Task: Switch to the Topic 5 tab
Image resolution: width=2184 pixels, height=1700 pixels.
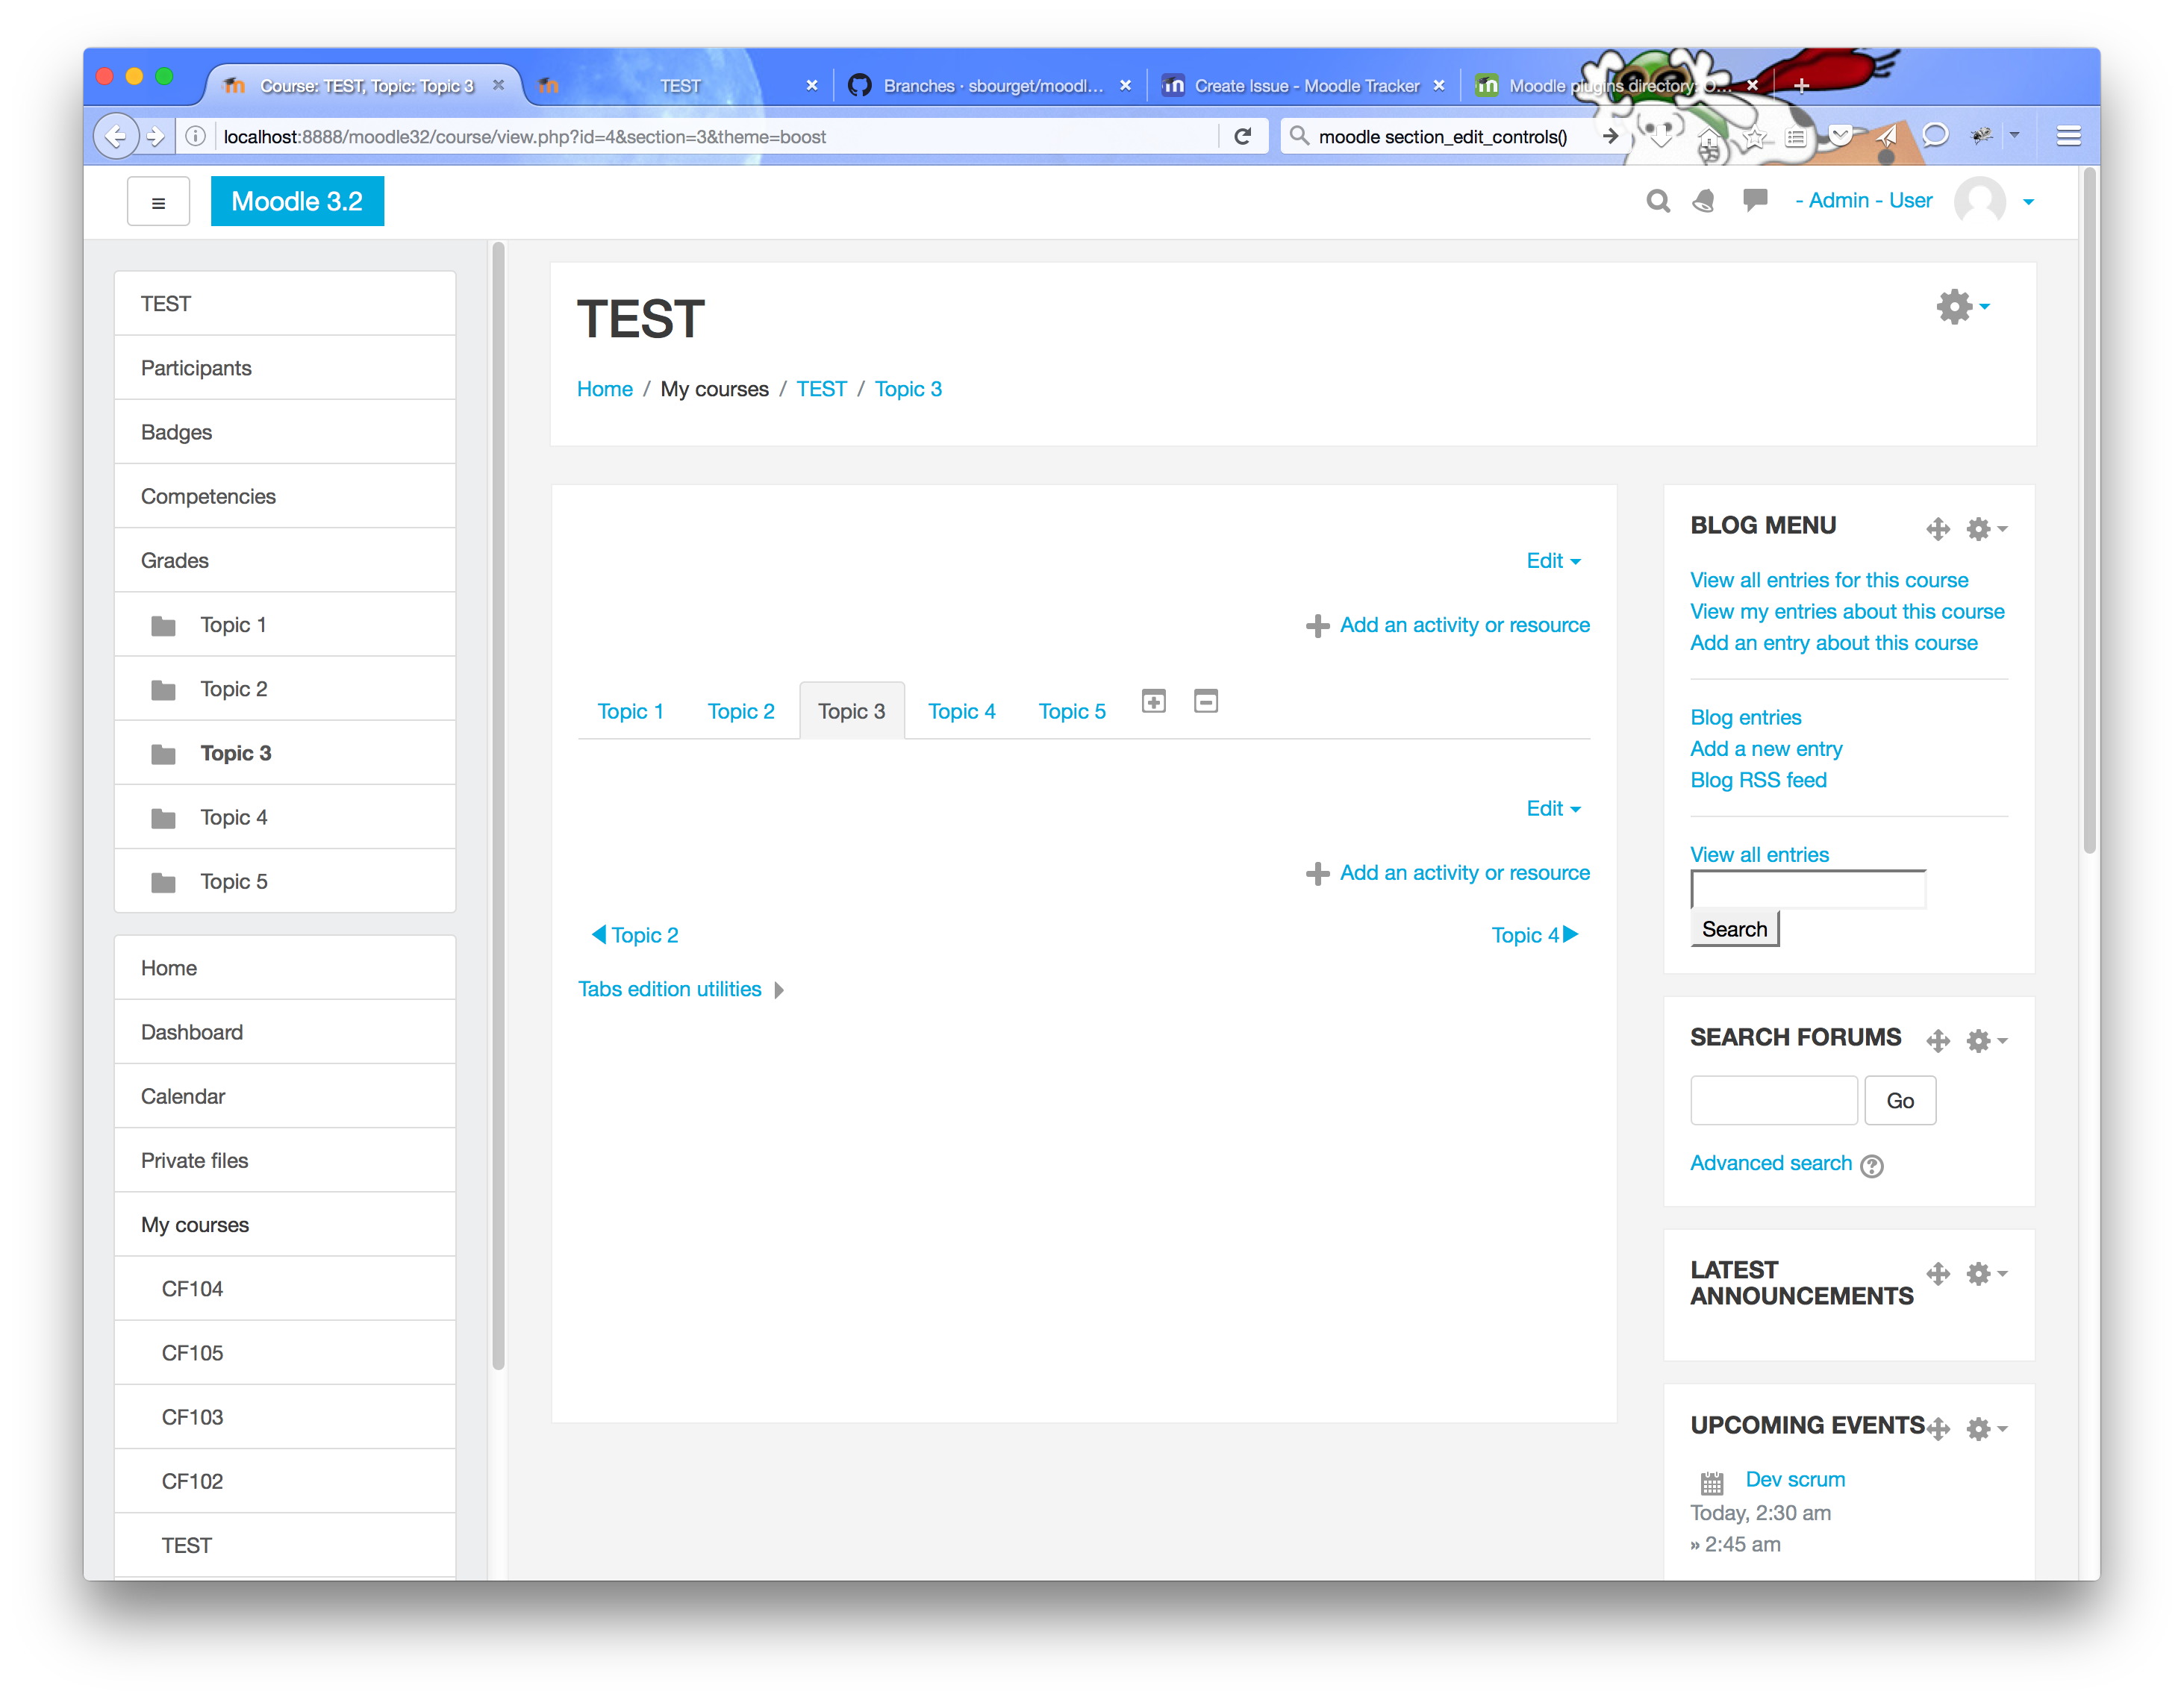Action: 1072,711
